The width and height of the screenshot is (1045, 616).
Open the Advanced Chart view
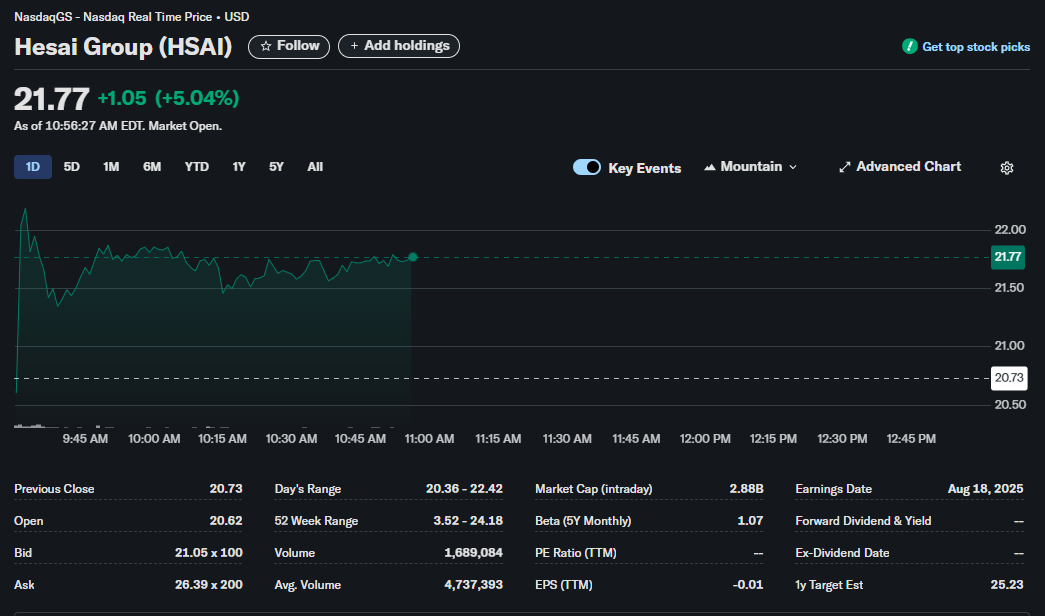(900, 167)
